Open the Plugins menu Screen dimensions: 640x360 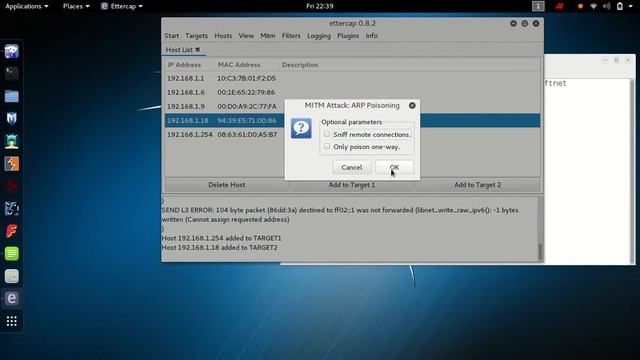coord(348,36)
